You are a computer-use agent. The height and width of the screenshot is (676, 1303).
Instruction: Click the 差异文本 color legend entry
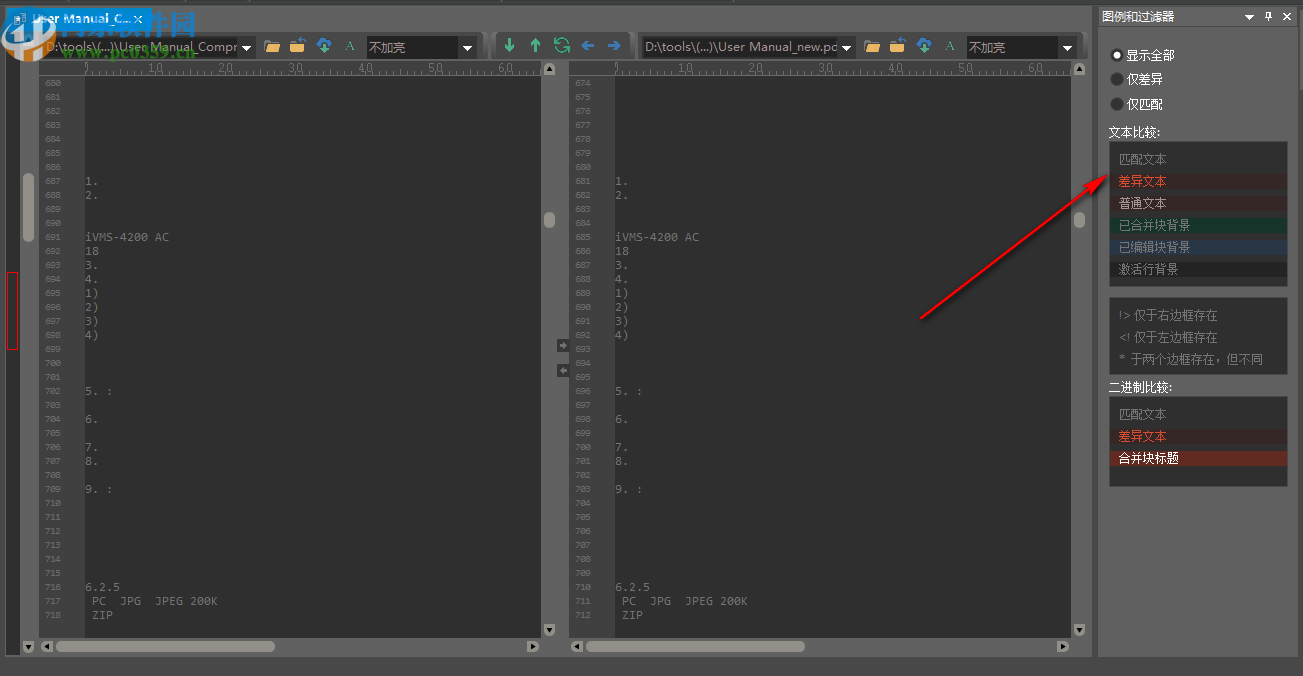coord(1142,181)
